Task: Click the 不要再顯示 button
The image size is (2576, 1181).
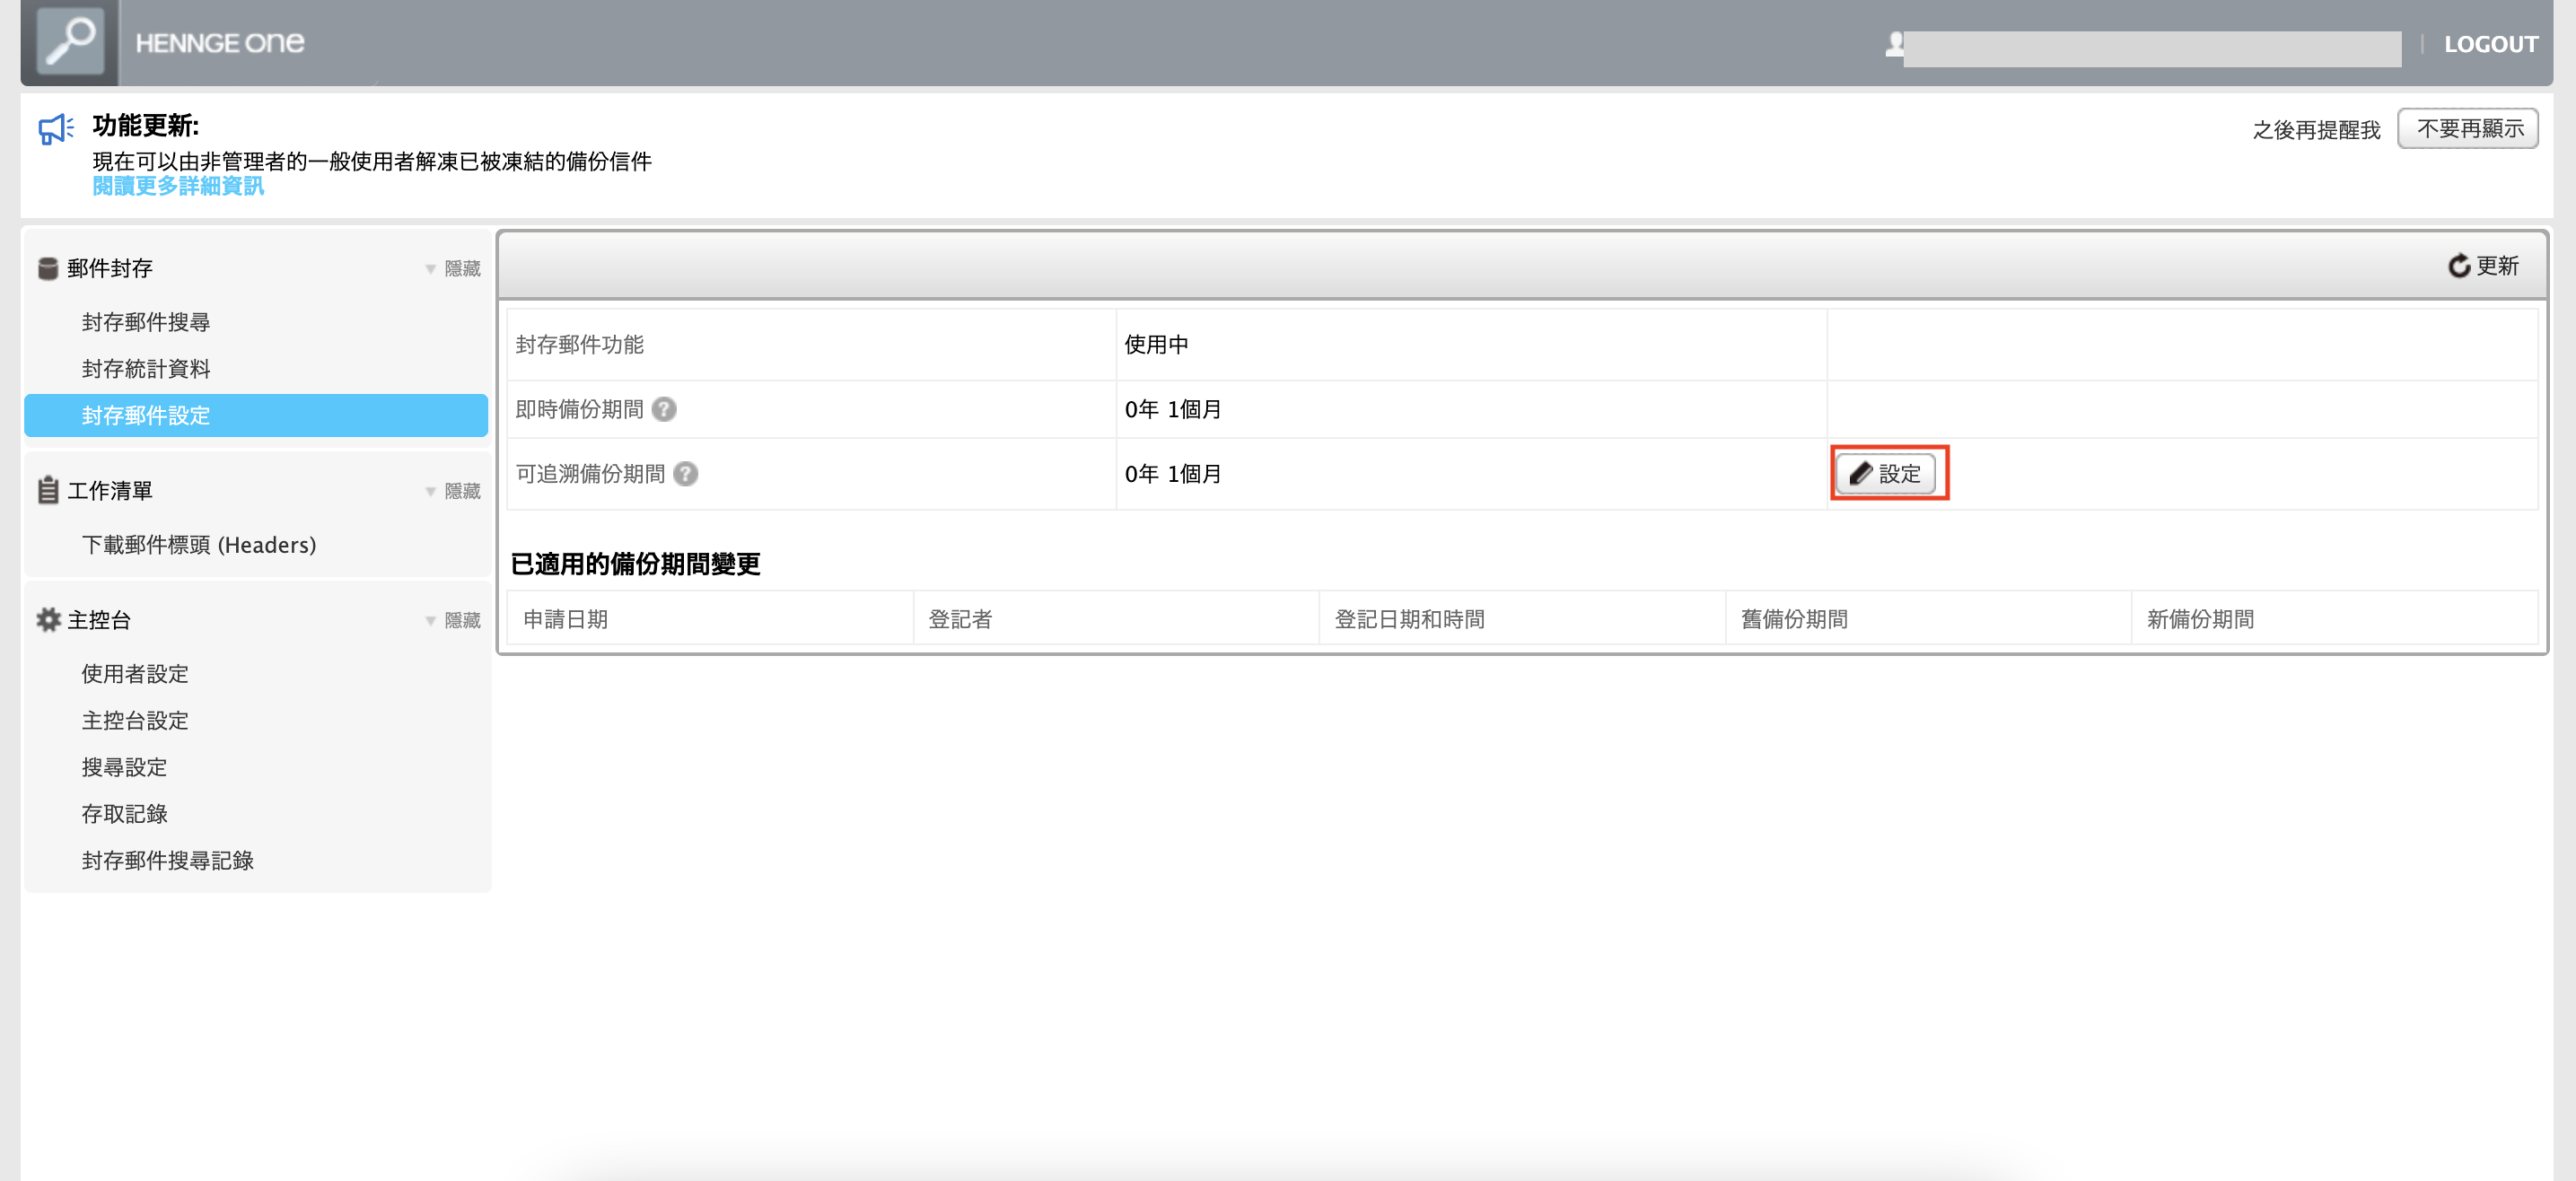Action: point(2468,128)
